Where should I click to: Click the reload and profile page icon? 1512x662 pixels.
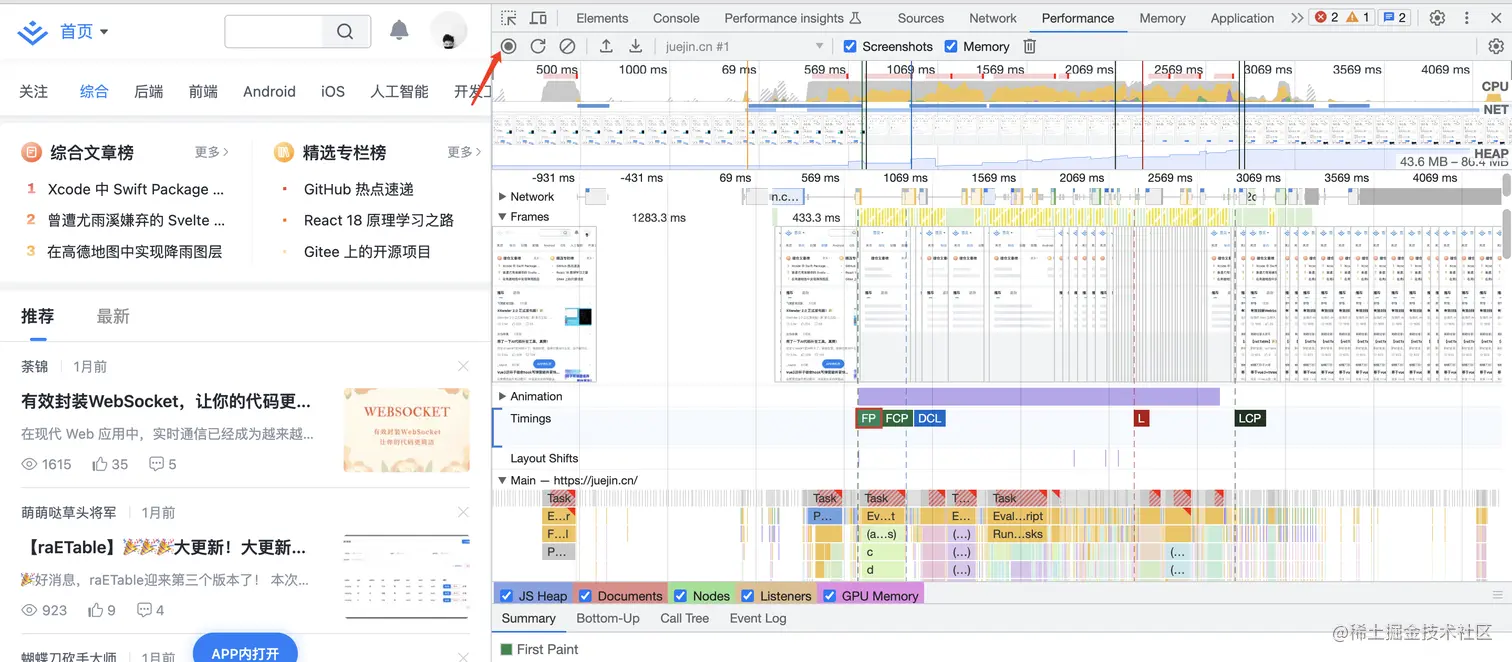click(538, 46)
